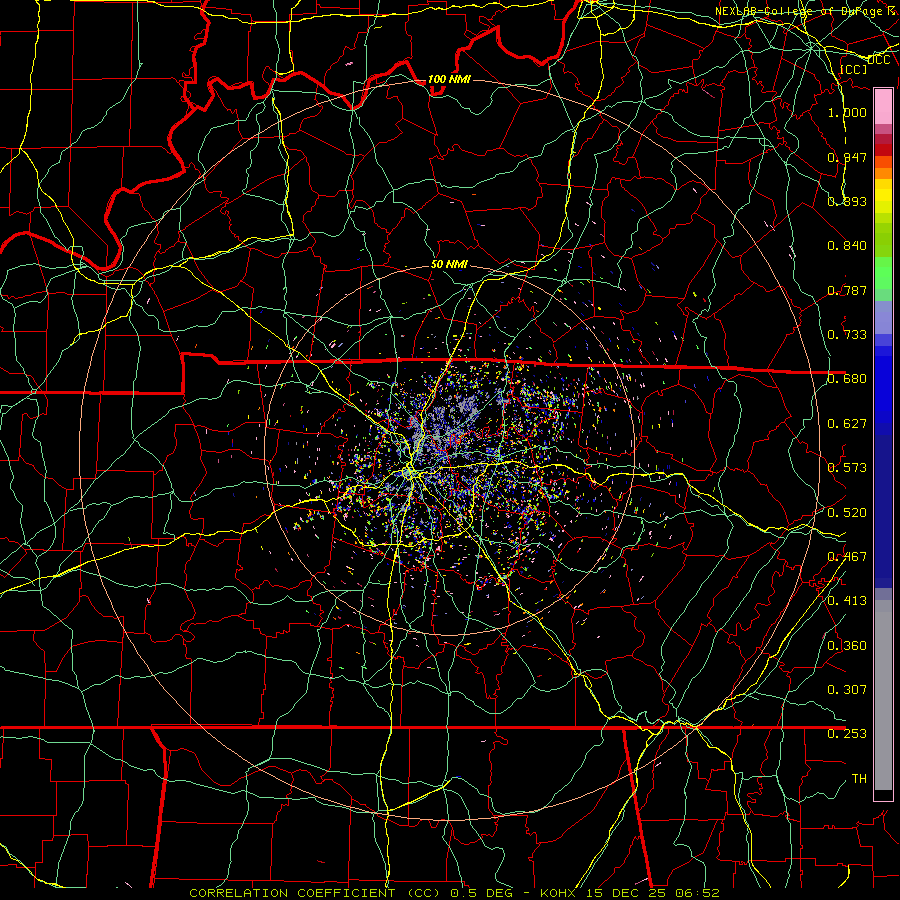This screenshot has height=900, width=900.
Task: Pick the lavender color bar segment near 0.733
Action: coord(883,317)
